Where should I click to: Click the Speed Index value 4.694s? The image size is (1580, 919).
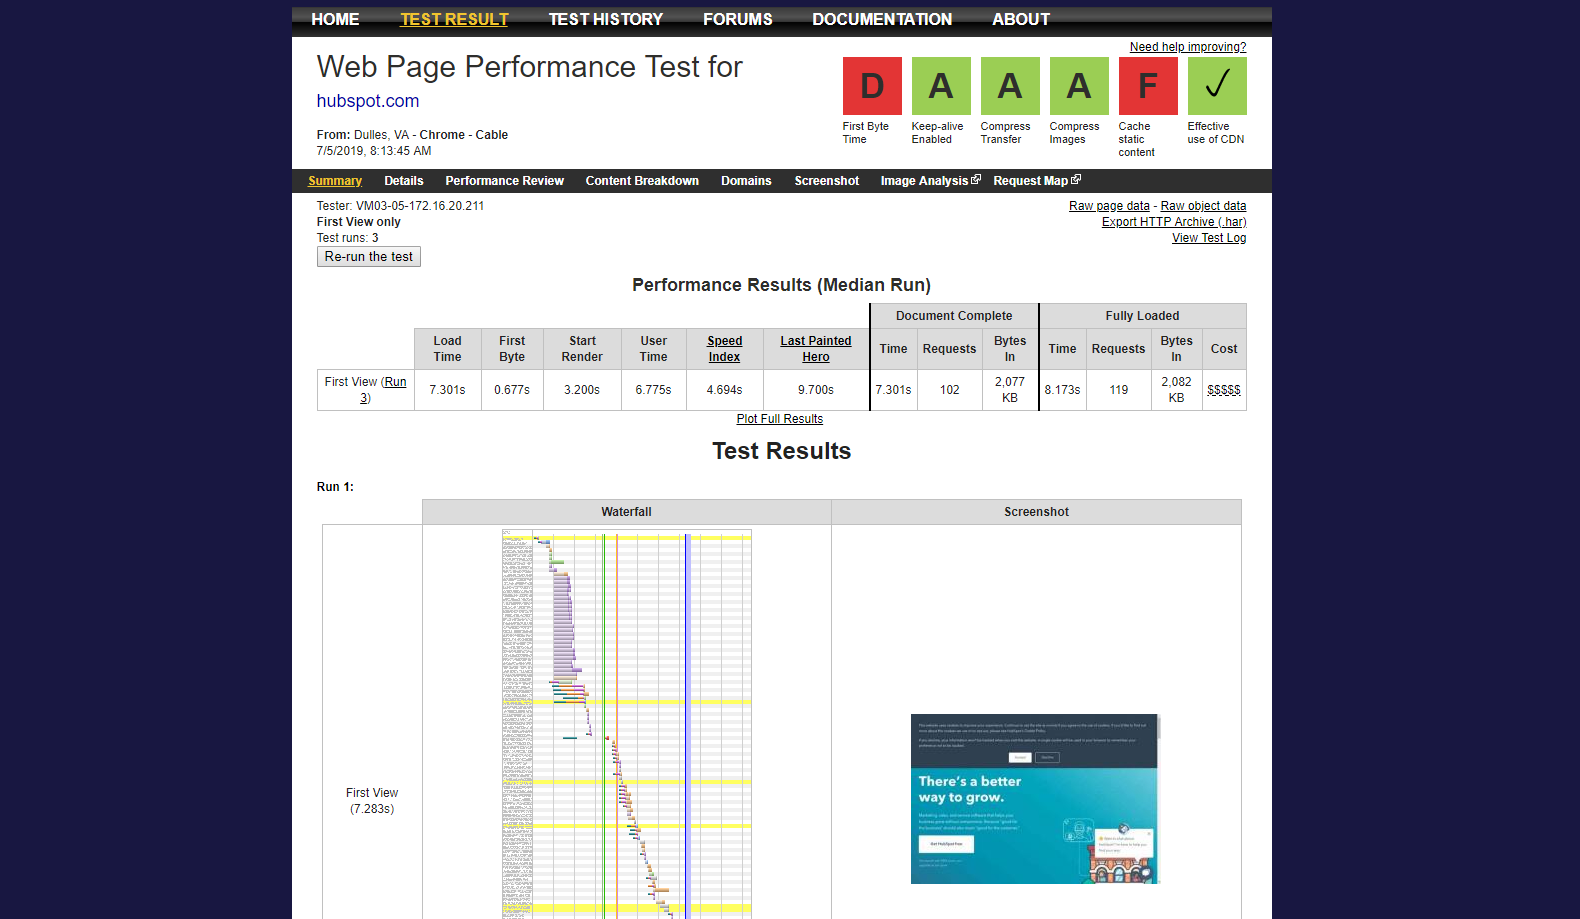[x=725, y=390]
